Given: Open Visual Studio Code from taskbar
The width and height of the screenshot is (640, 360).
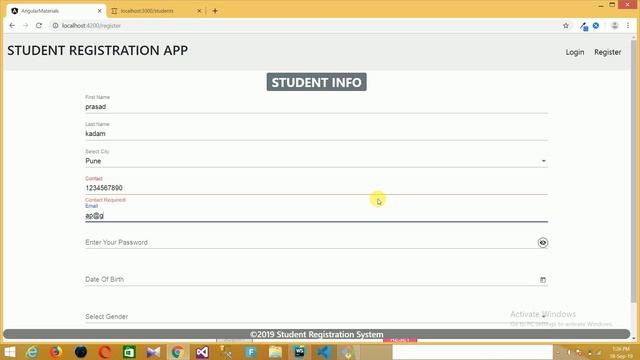Looking at the screenshot, I should pos(324,352).
